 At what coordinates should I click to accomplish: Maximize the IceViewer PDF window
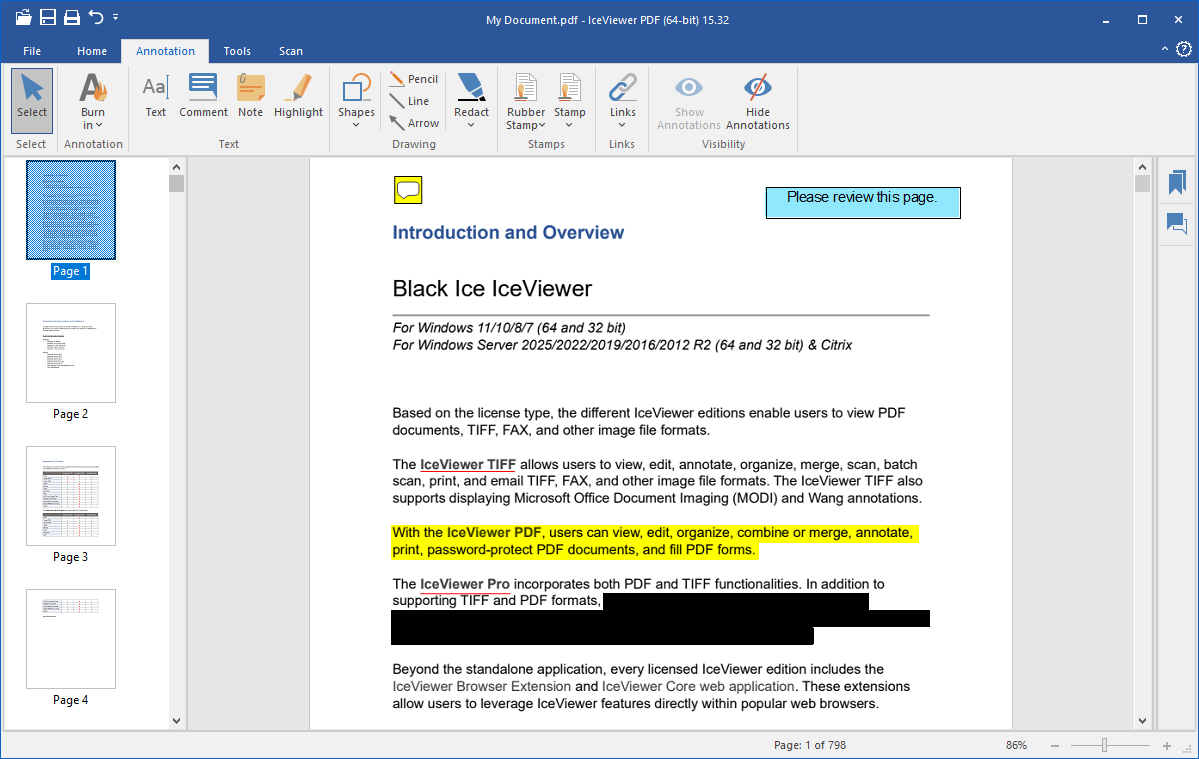coord(1142,20)
